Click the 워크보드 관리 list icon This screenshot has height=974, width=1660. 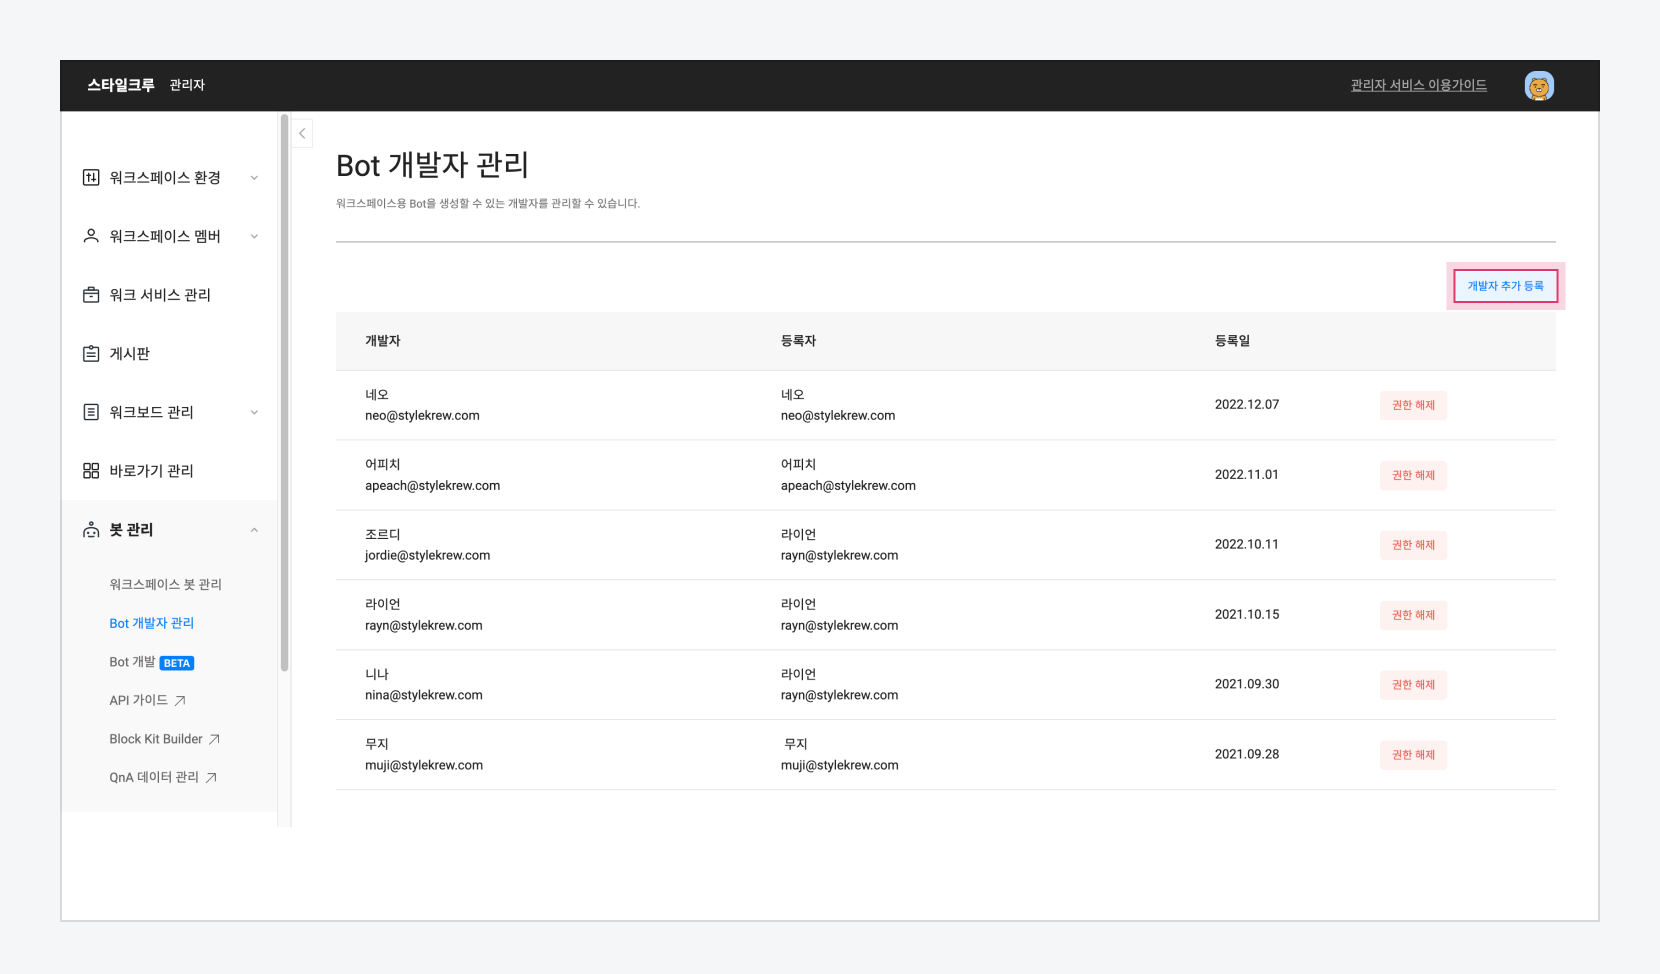pyautogui.click(x=91, y=412)
